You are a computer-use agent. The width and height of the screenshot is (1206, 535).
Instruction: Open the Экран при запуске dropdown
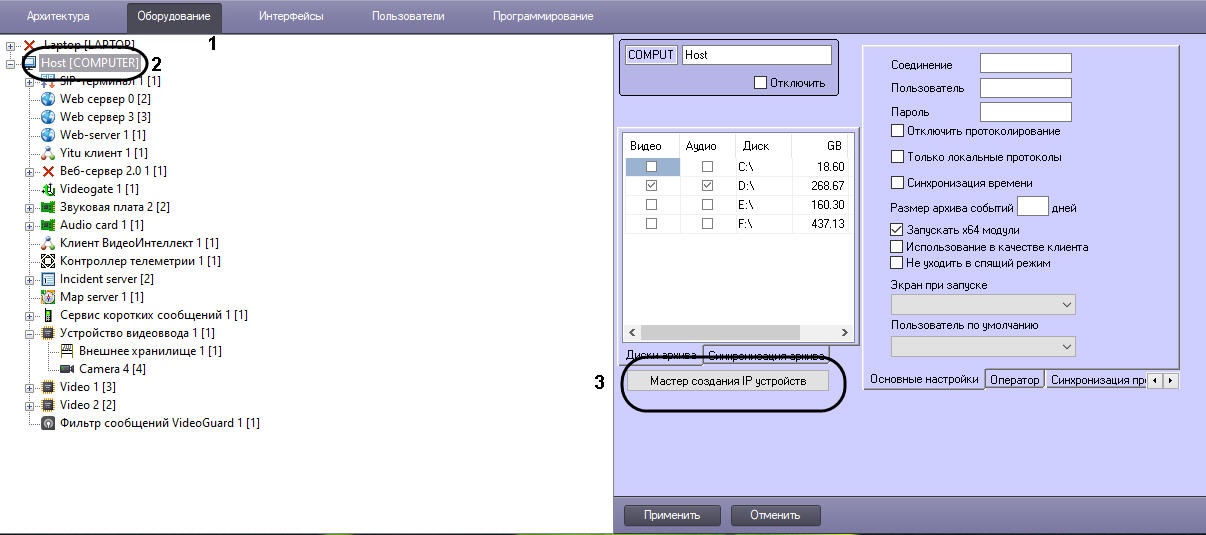coord(982,304)
